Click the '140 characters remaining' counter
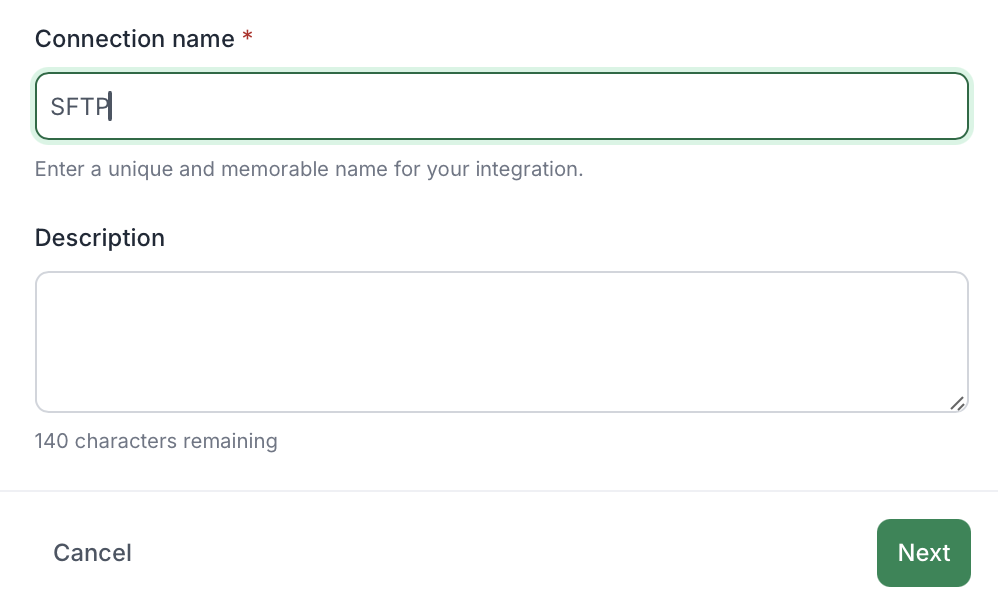 coord(156,441)
